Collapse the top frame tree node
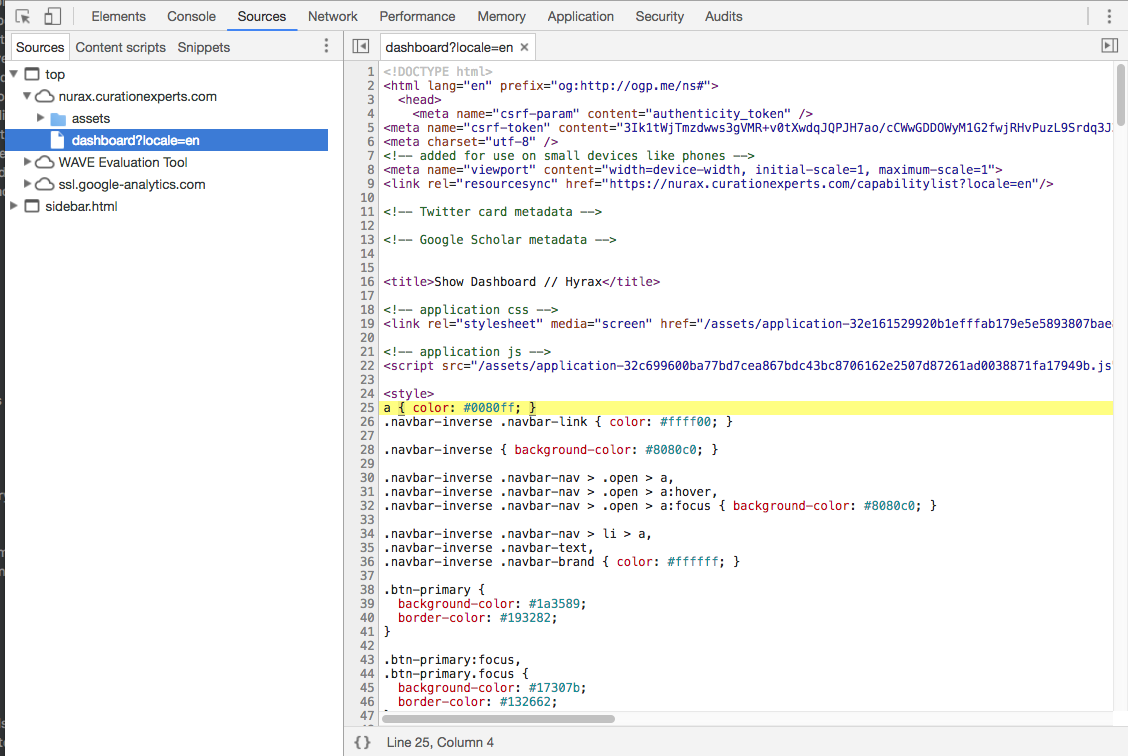The height and width of the screenshot is (756, 1128). [x=14, y=74]
